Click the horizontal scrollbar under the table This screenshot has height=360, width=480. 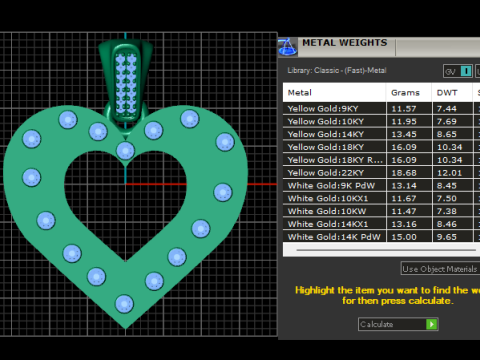(386, 250)
